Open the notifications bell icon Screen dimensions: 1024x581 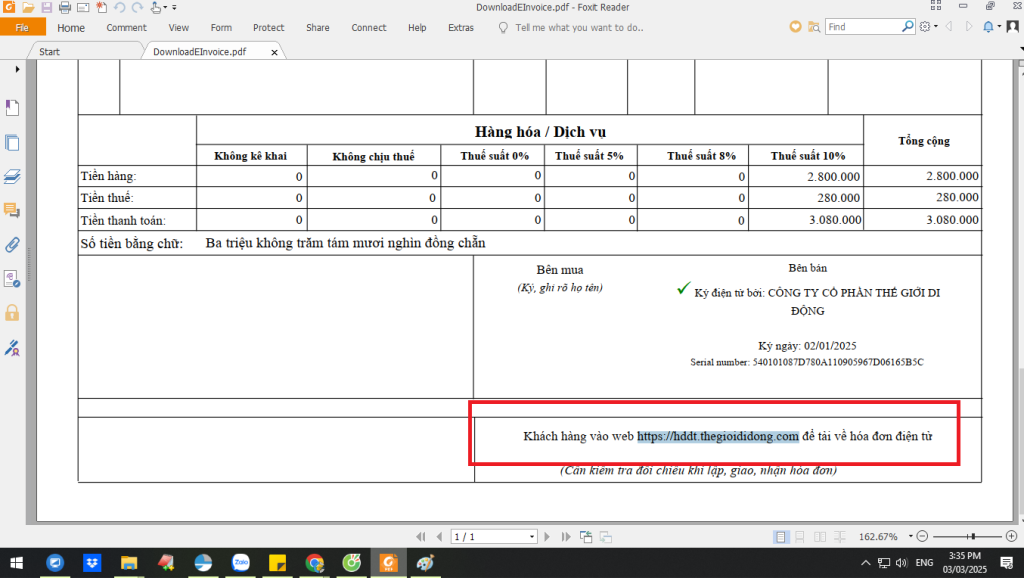[988, 27]
